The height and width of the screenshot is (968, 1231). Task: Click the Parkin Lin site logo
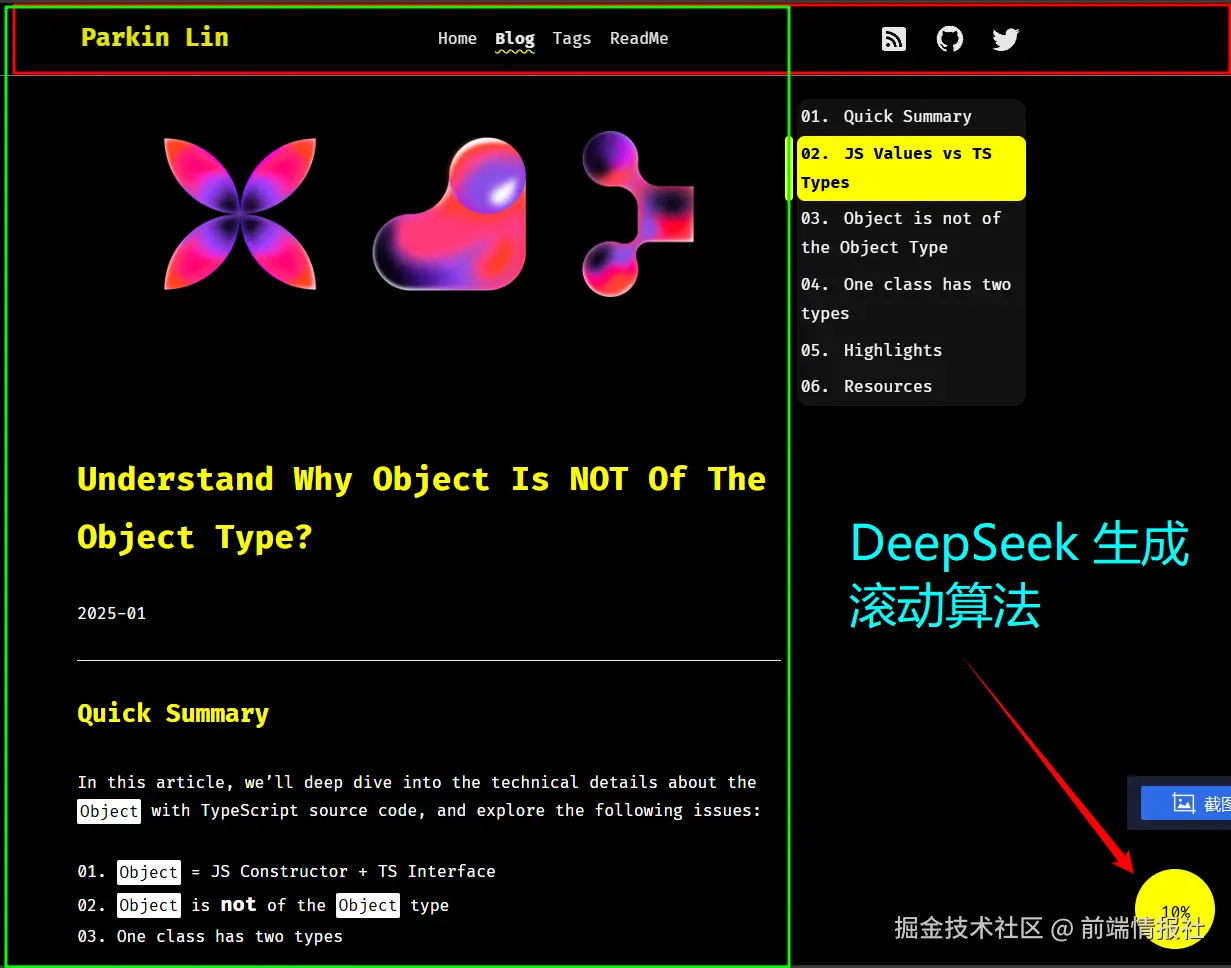155,37
